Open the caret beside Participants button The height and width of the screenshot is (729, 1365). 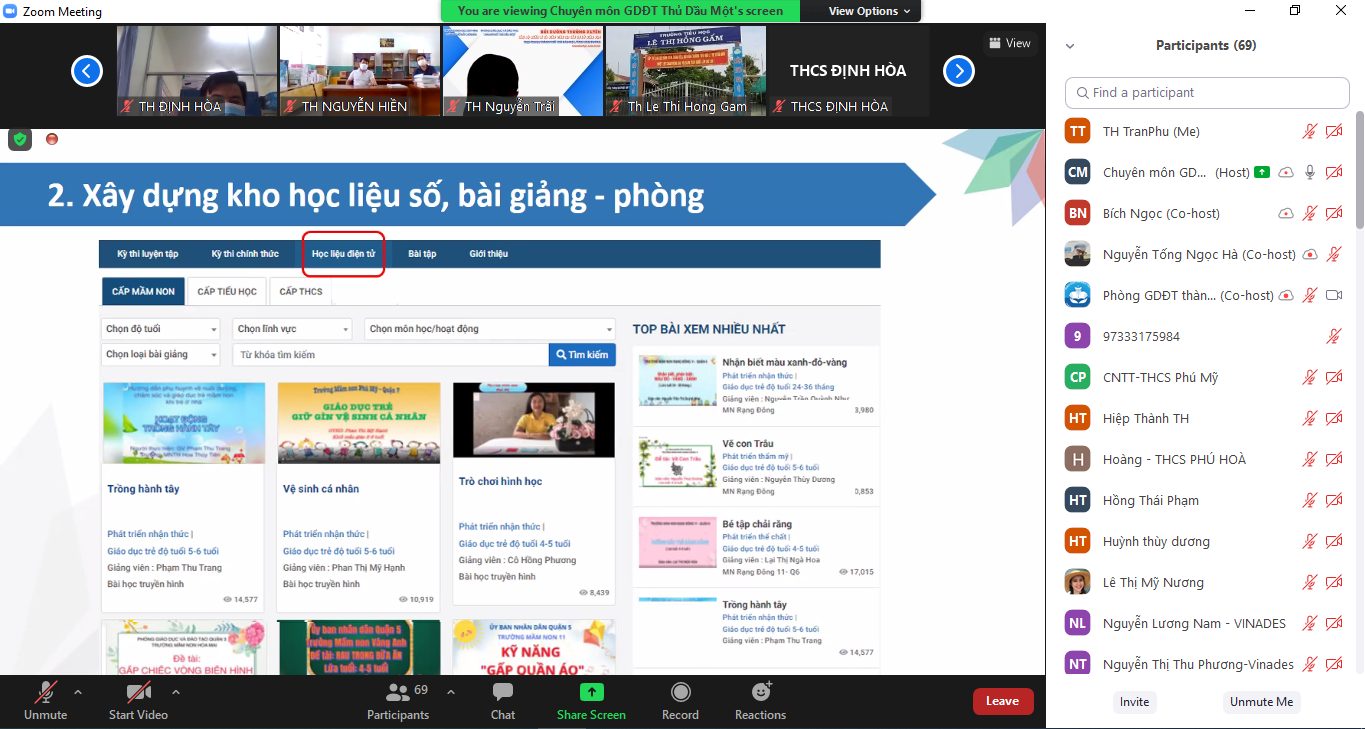(450, 691)
